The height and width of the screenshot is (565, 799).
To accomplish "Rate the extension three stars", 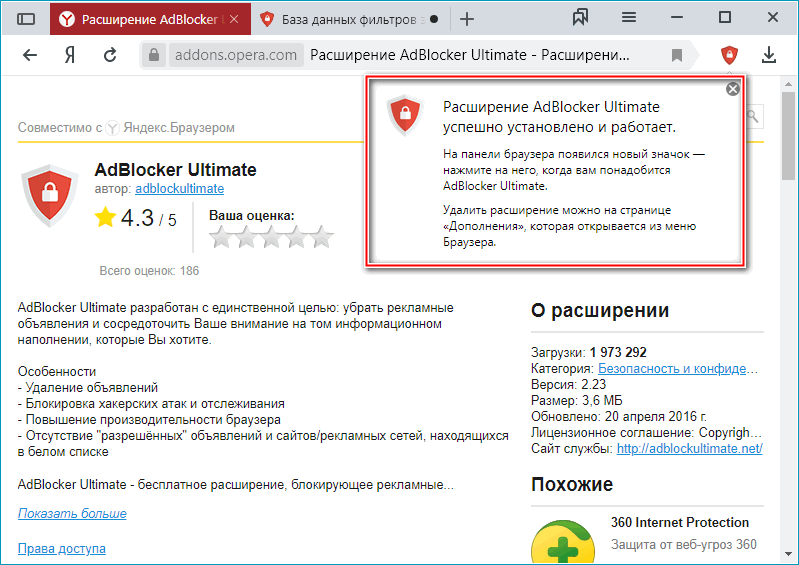I will click(x=272, y=237).
